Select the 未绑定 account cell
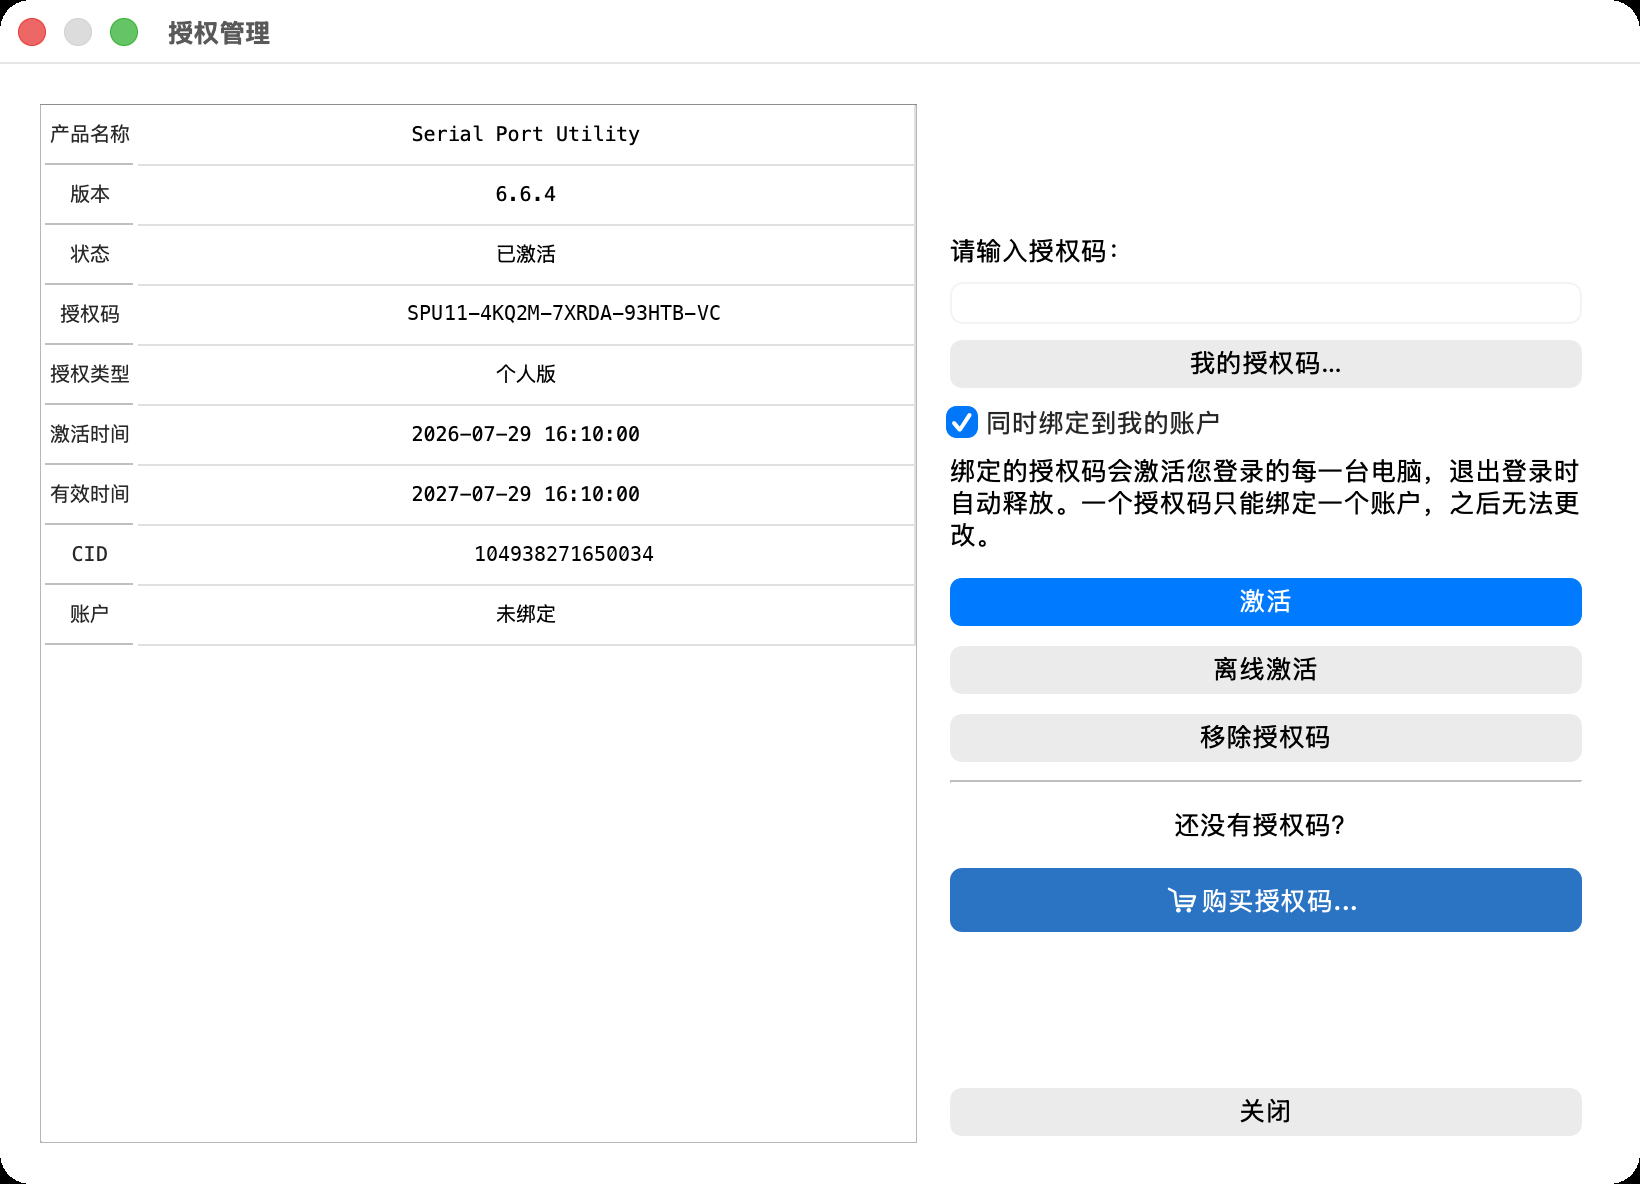Viewport: 1640px width, 1184px height. tap(526, 614)
